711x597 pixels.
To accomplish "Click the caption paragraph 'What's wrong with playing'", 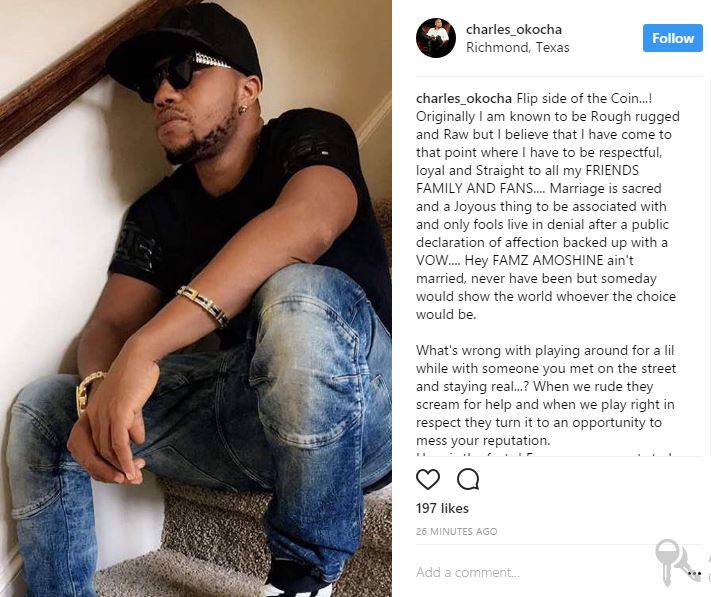I will pyautogui.click(x=546, y=395).
